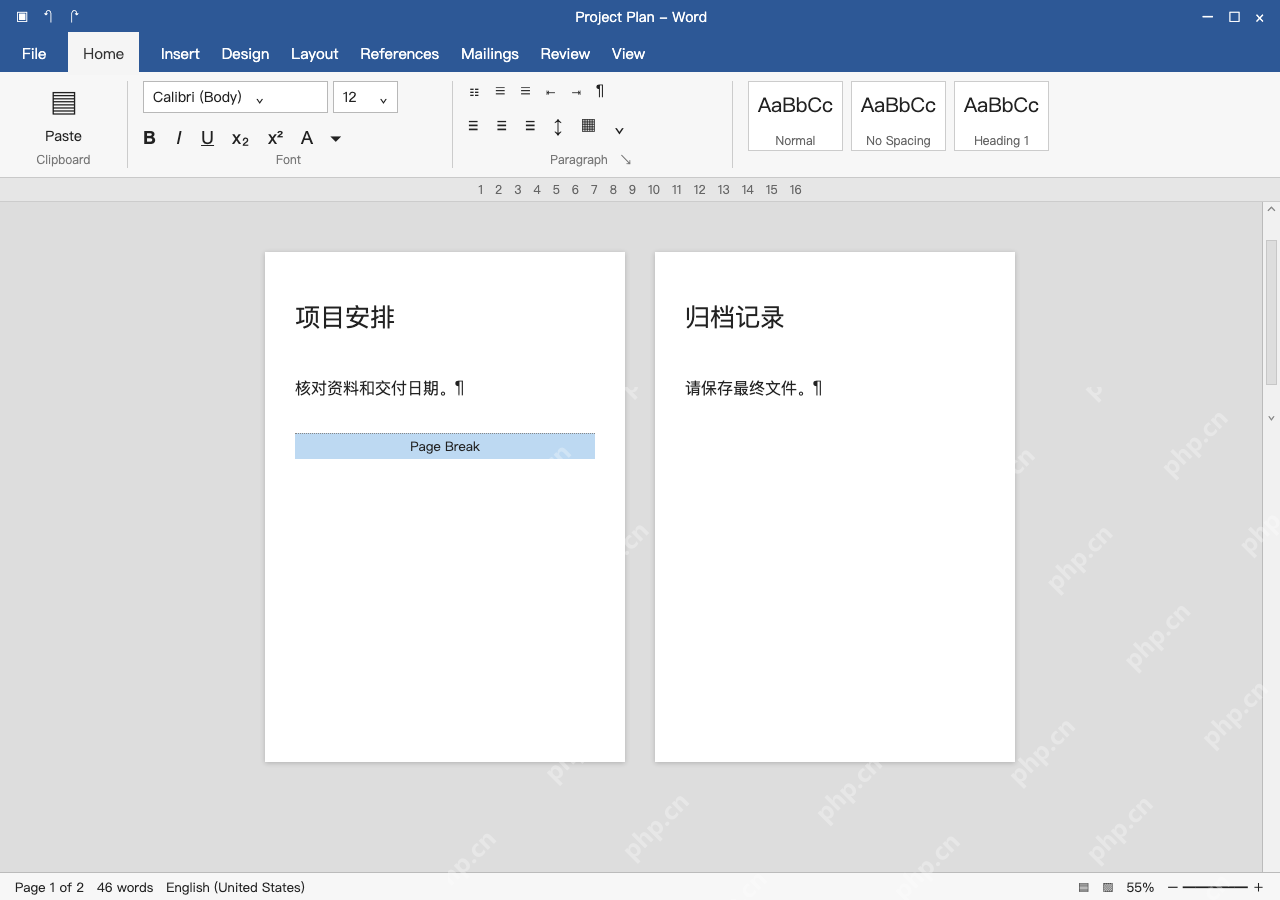Open the File menu

click(34, 54)
